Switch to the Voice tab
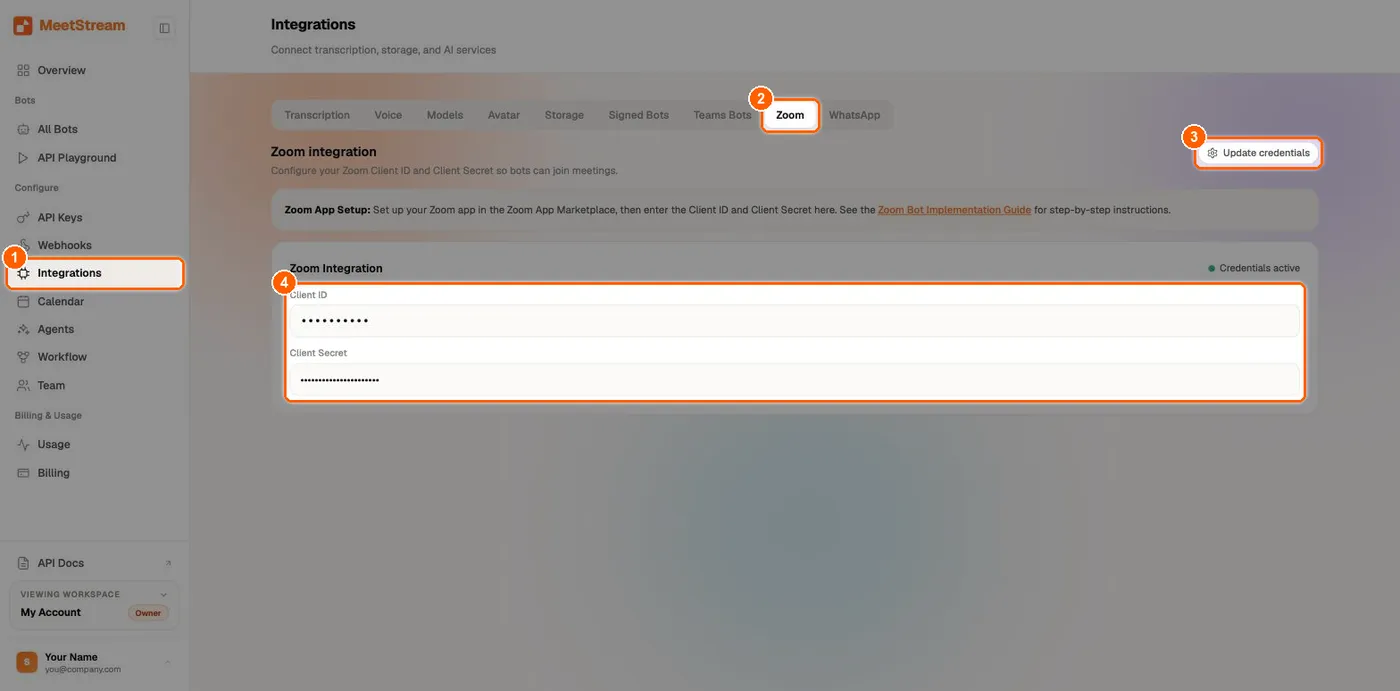 (x=388, y=115)
